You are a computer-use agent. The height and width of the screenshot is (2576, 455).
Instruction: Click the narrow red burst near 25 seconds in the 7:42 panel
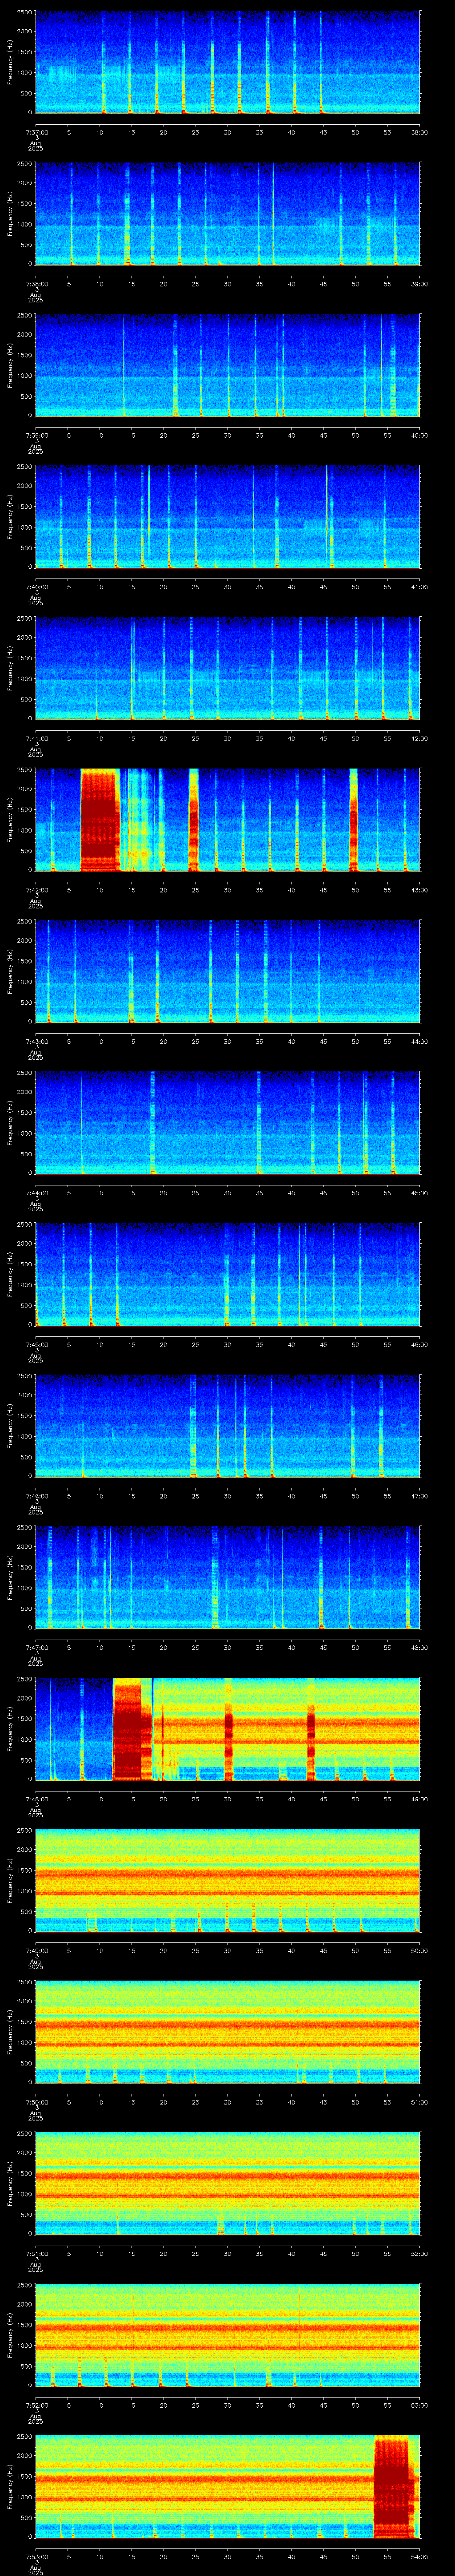pyautogui.click(x=194, y=820)
